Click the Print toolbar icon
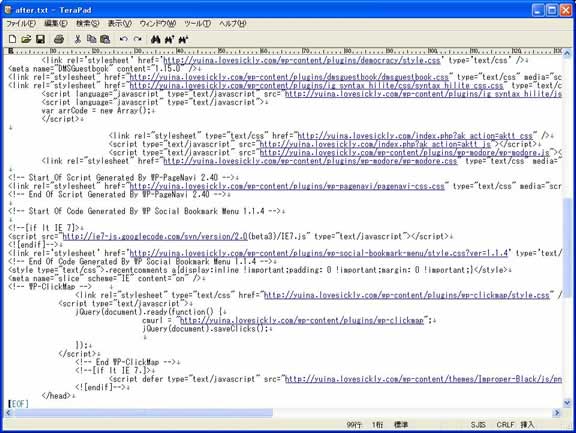Image resolution: width=576 pixels, height=433 pixels. point(59,39)
